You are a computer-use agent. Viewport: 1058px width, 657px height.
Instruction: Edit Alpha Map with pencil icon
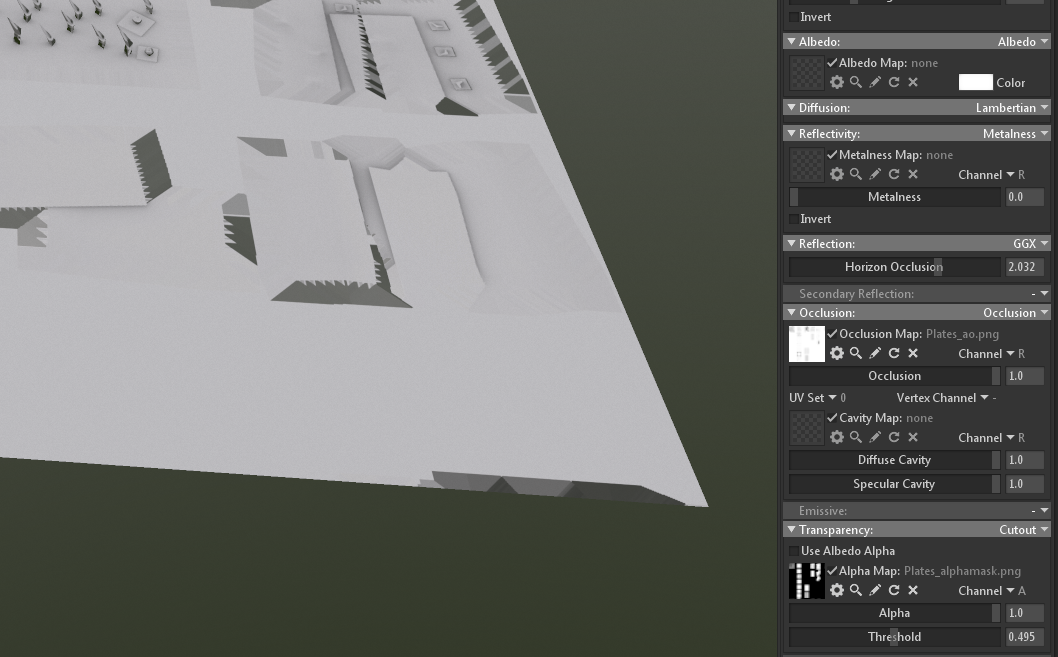(874, 590)
